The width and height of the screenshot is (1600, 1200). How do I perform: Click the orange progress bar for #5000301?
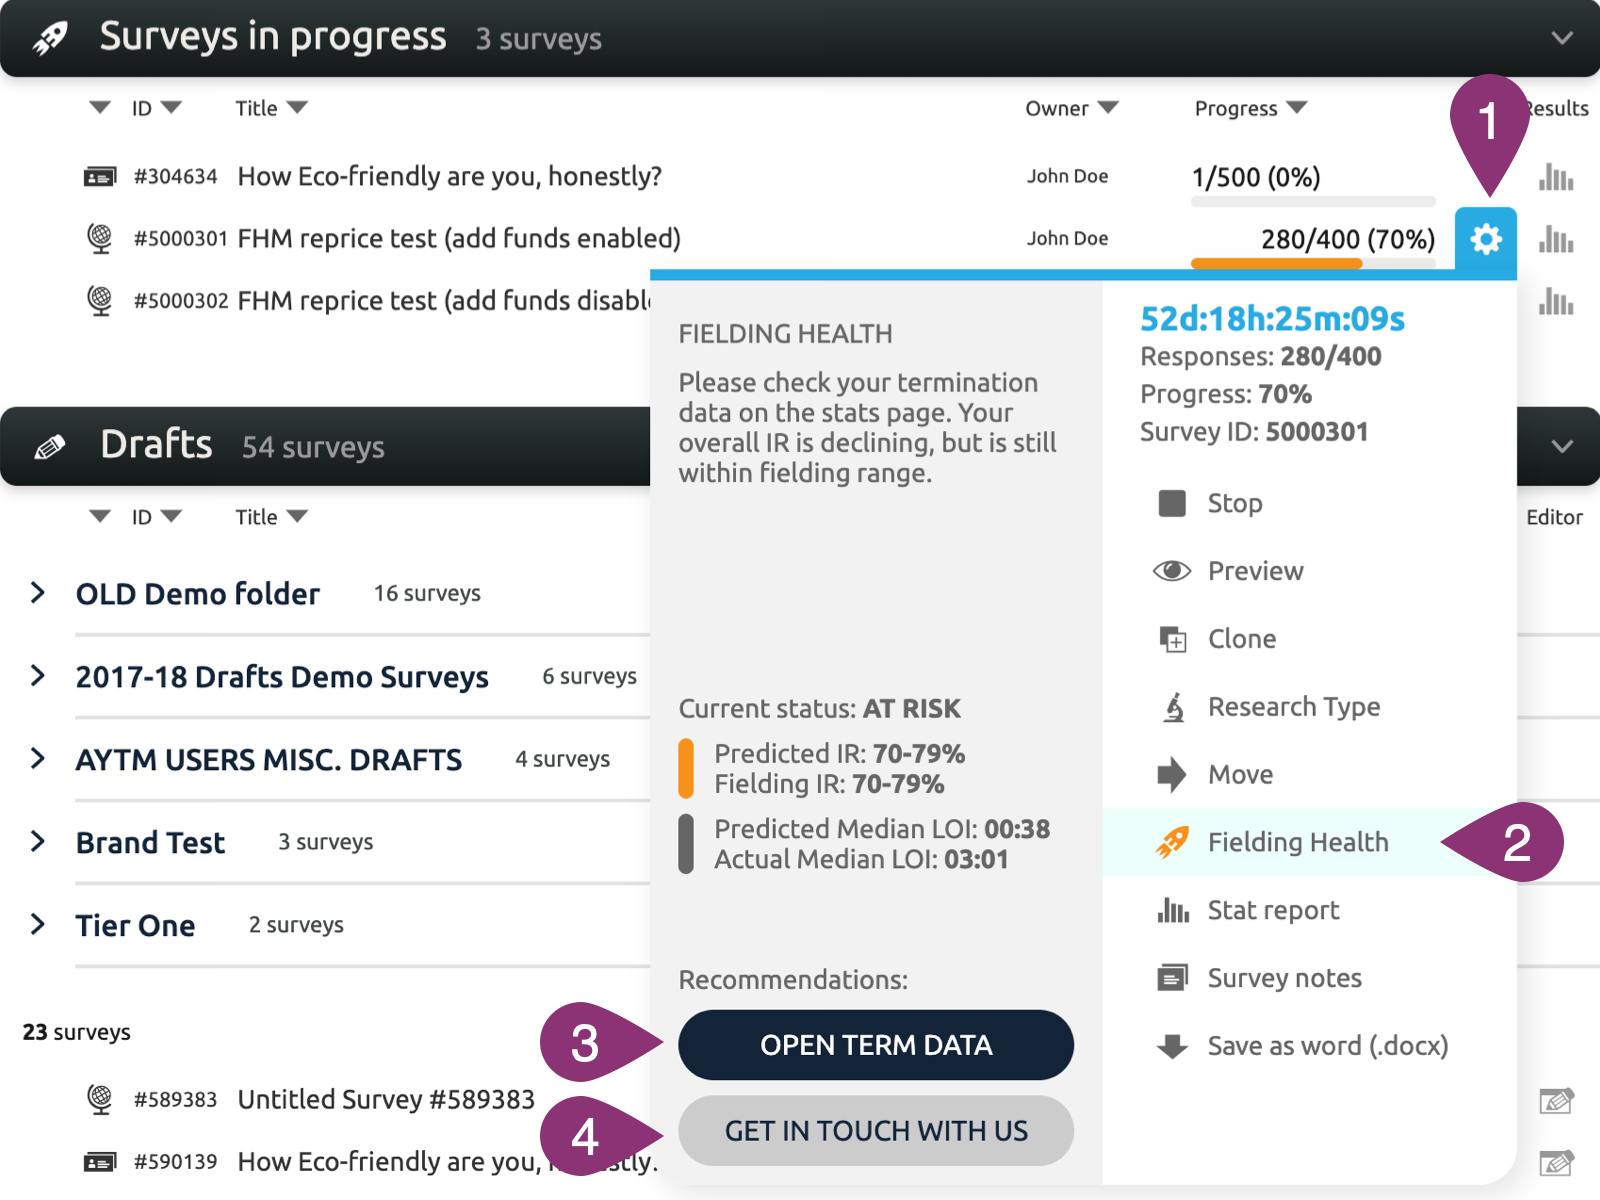(x=1276, y=264)
